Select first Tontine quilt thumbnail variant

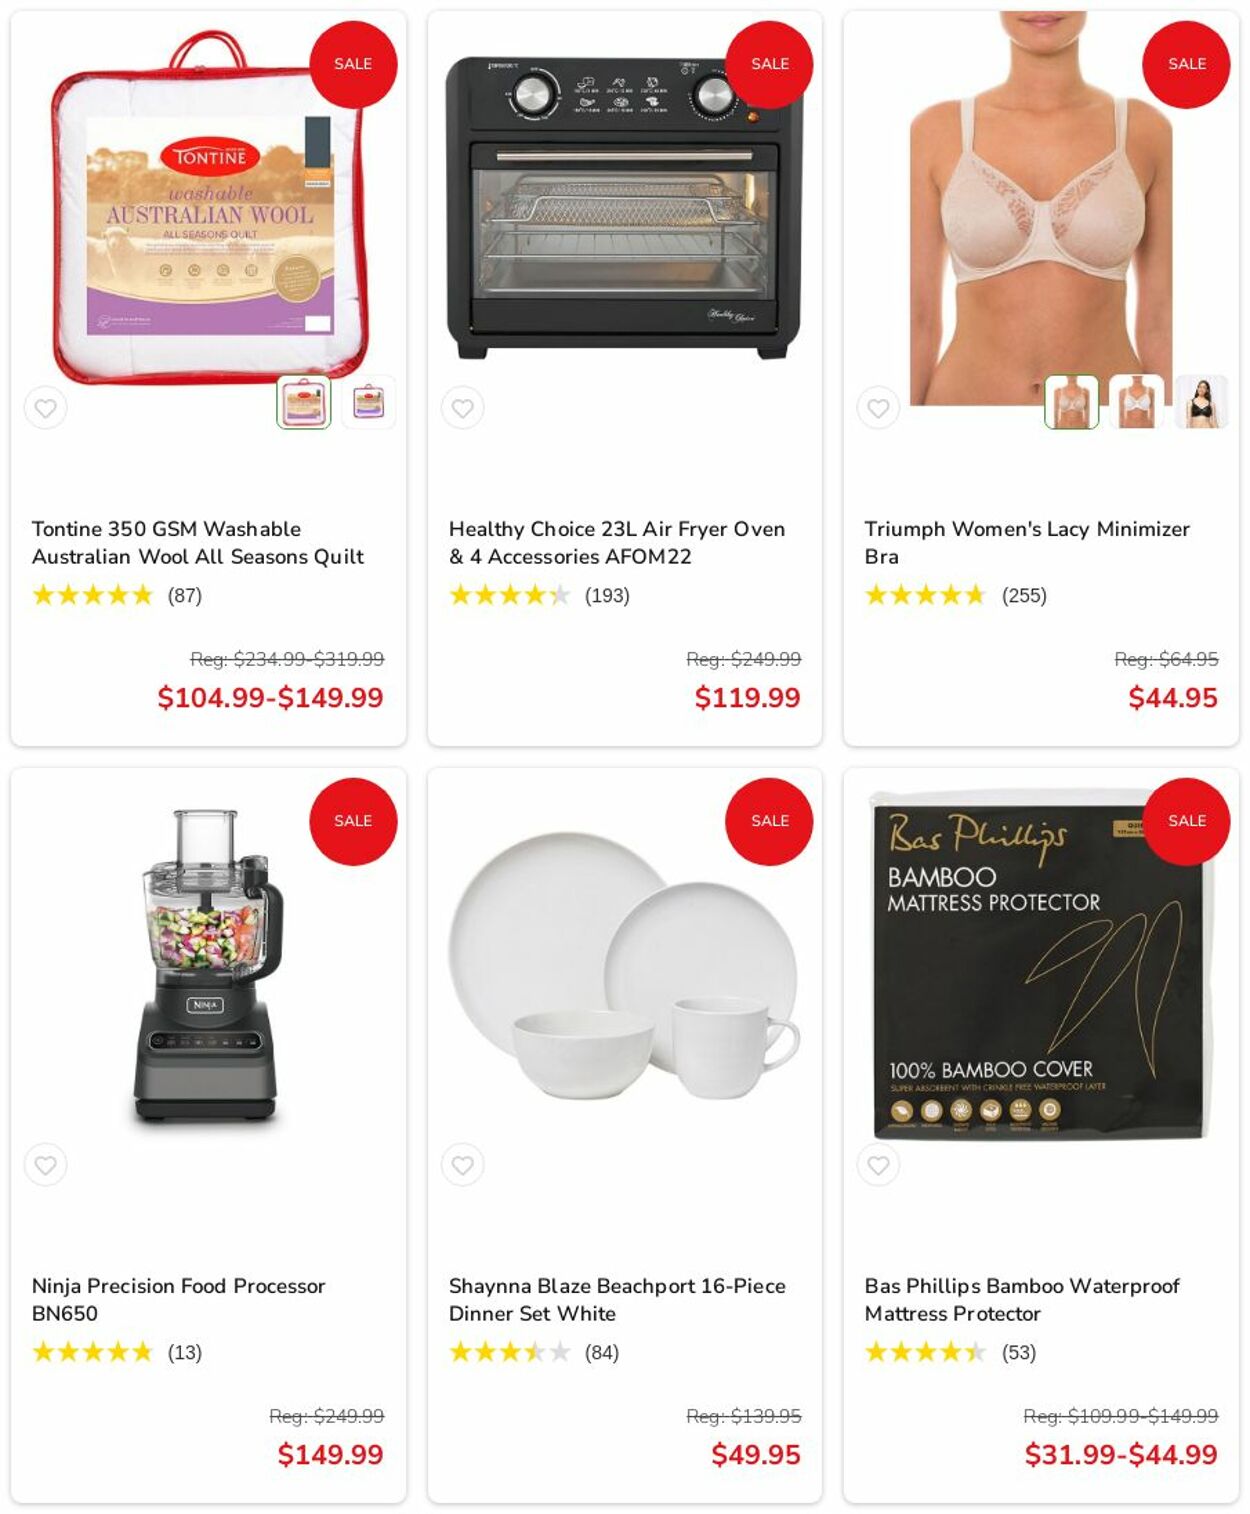304,402
